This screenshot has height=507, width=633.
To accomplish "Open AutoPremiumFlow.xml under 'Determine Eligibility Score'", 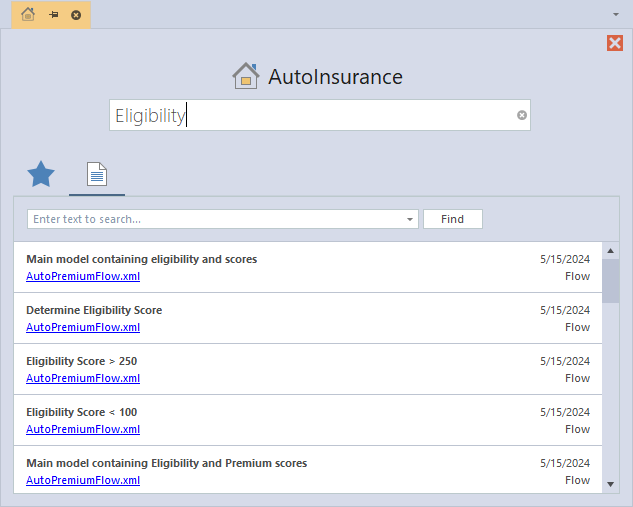I will (x=83, y=327).
